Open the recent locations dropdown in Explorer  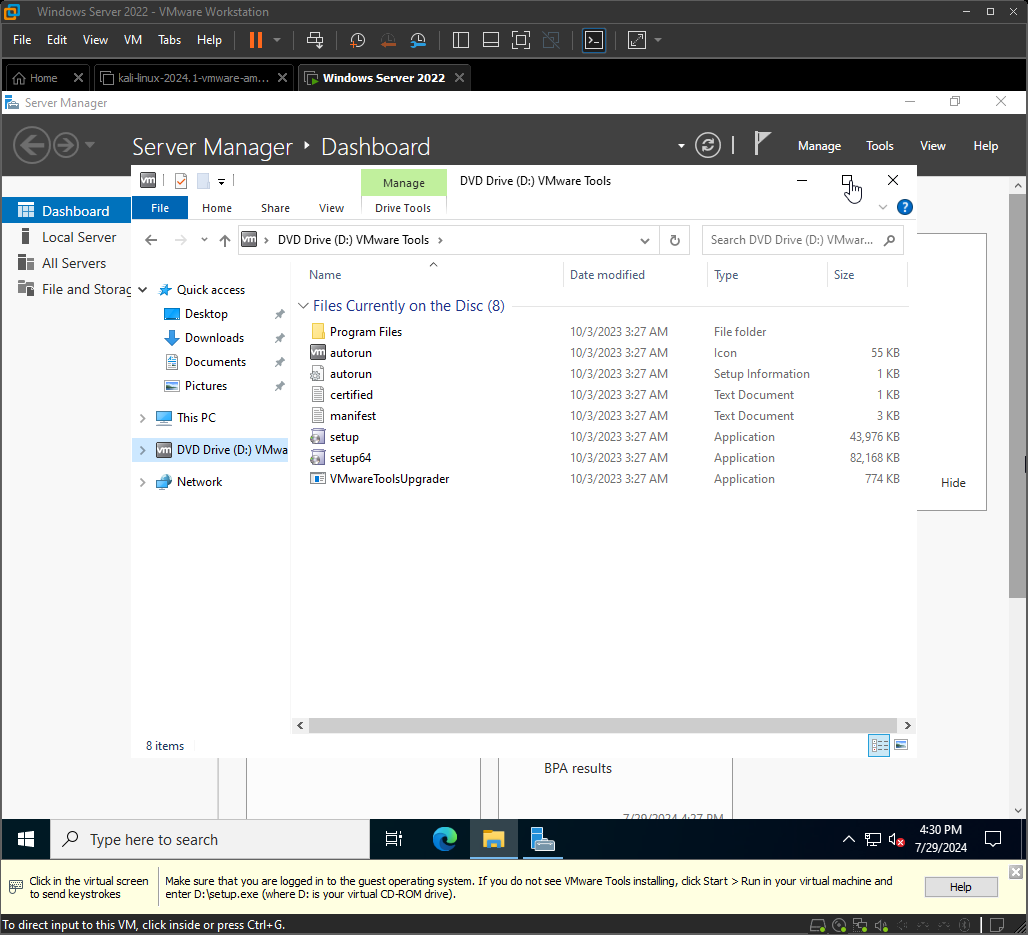tap(205, 240)
